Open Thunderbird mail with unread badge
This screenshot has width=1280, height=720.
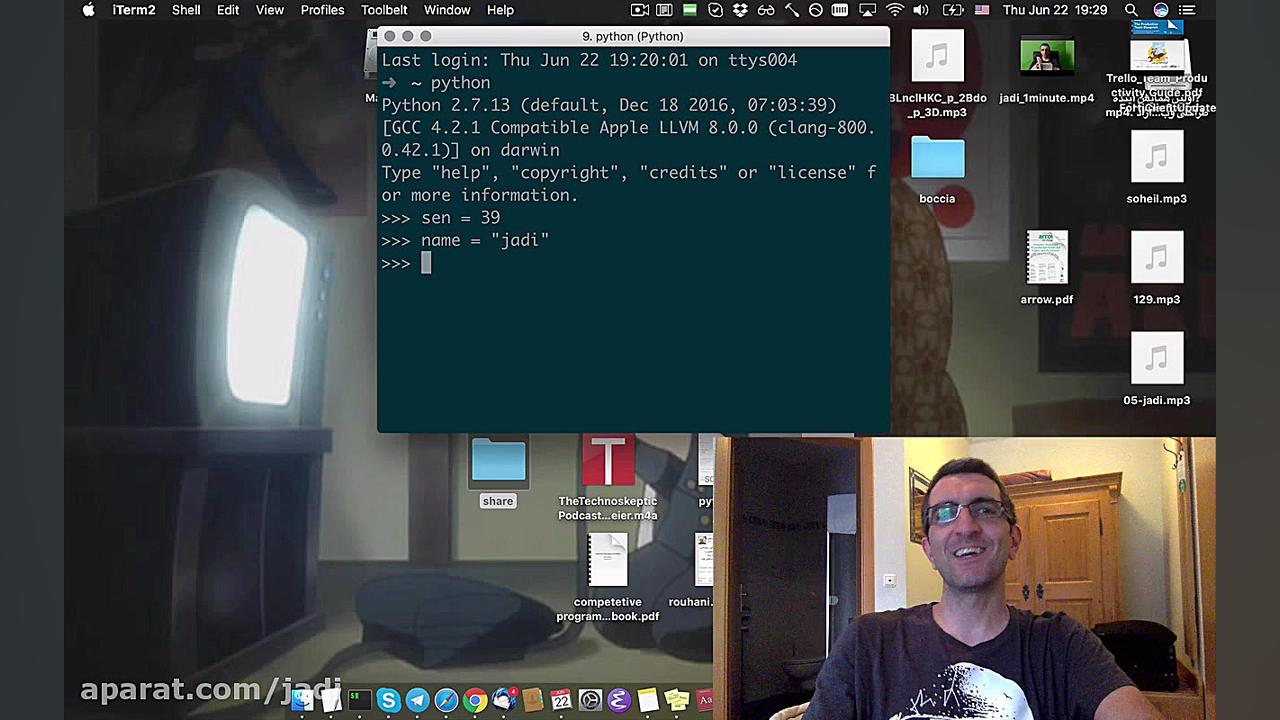504,700
